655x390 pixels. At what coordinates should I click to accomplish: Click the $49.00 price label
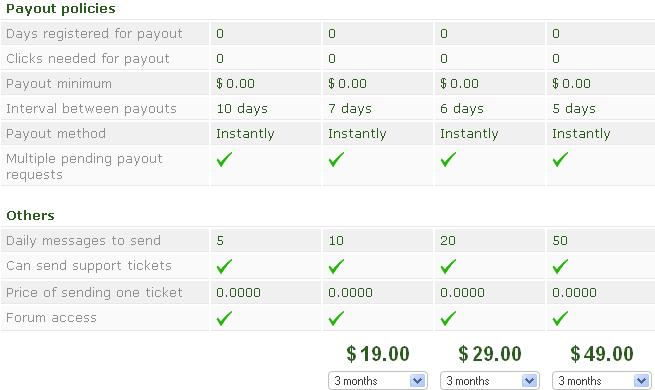tap(602, 354)
